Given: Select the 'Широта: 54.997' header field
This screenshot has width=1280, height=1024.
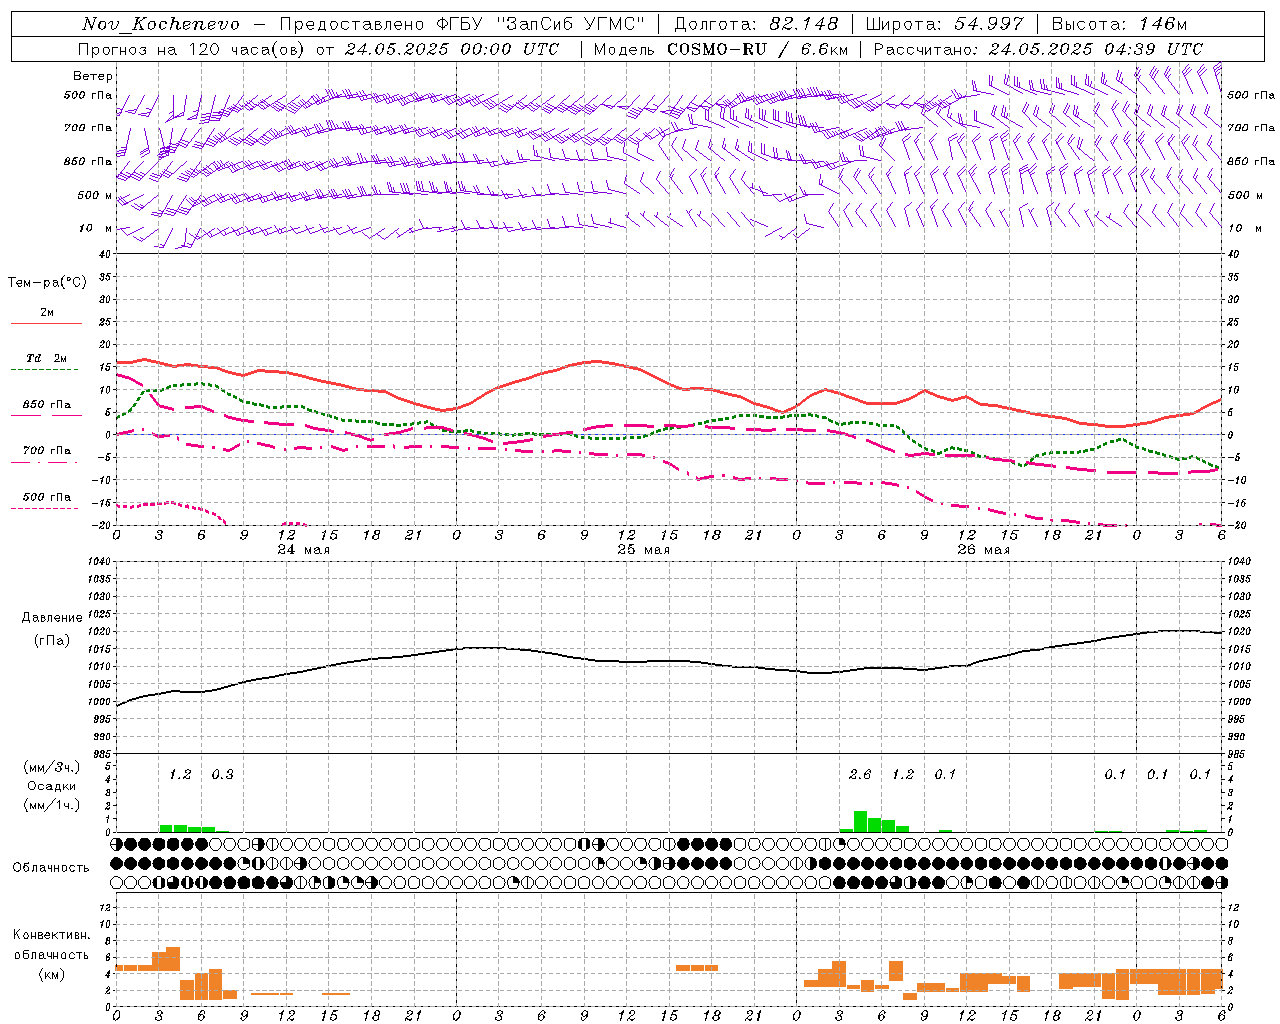Looking at the screenshot, I should coord(944,24).
